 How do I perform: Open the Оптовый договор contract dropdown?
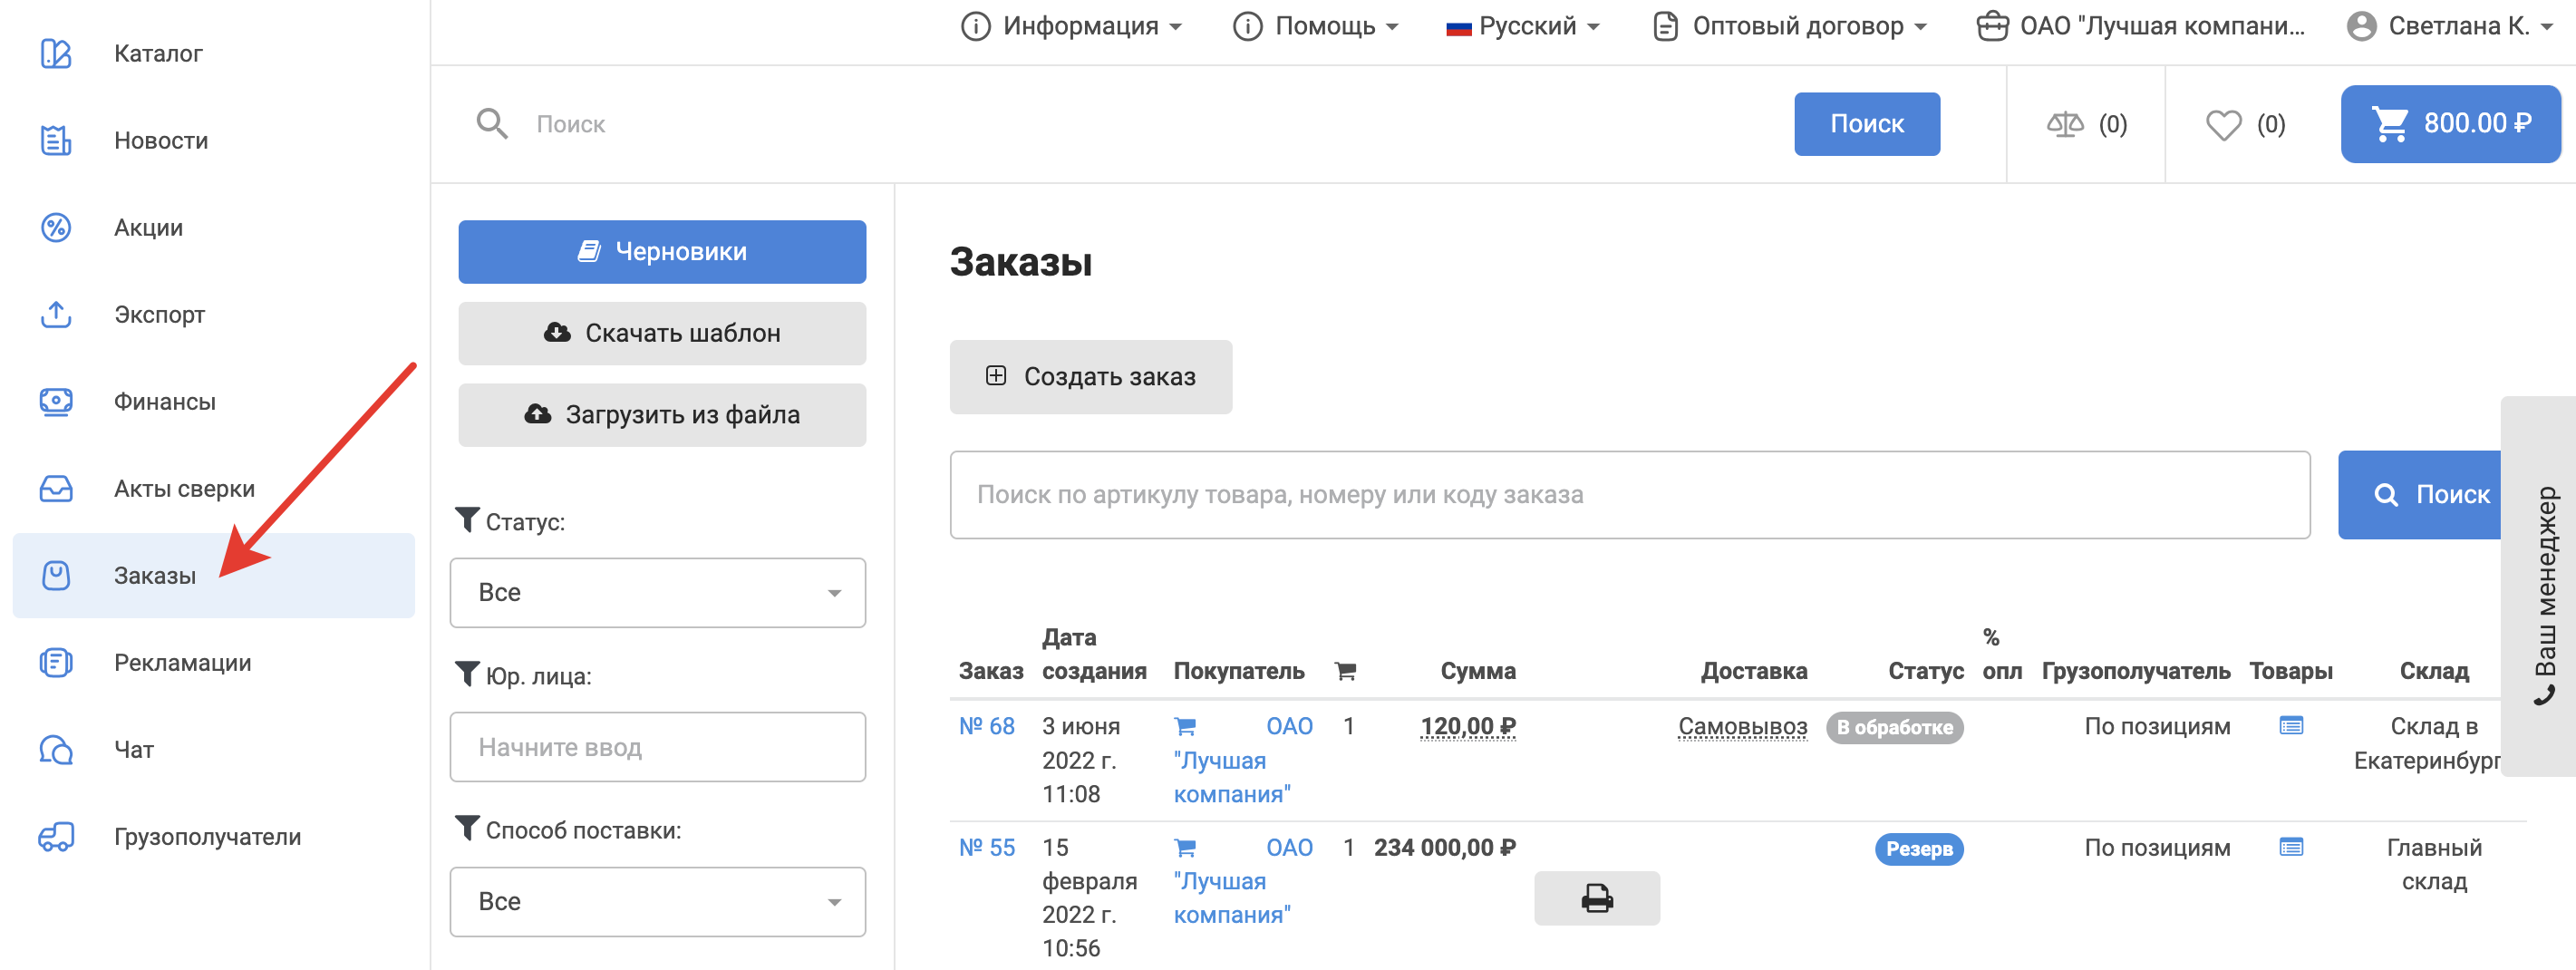(1789, 26)
